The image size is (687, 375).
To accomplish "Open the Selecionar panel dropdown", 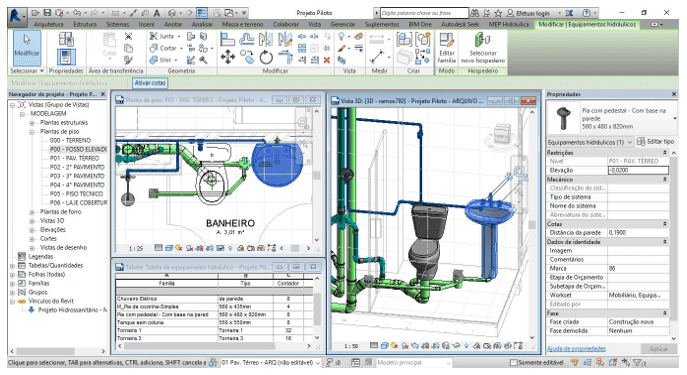I will (27, 71).
